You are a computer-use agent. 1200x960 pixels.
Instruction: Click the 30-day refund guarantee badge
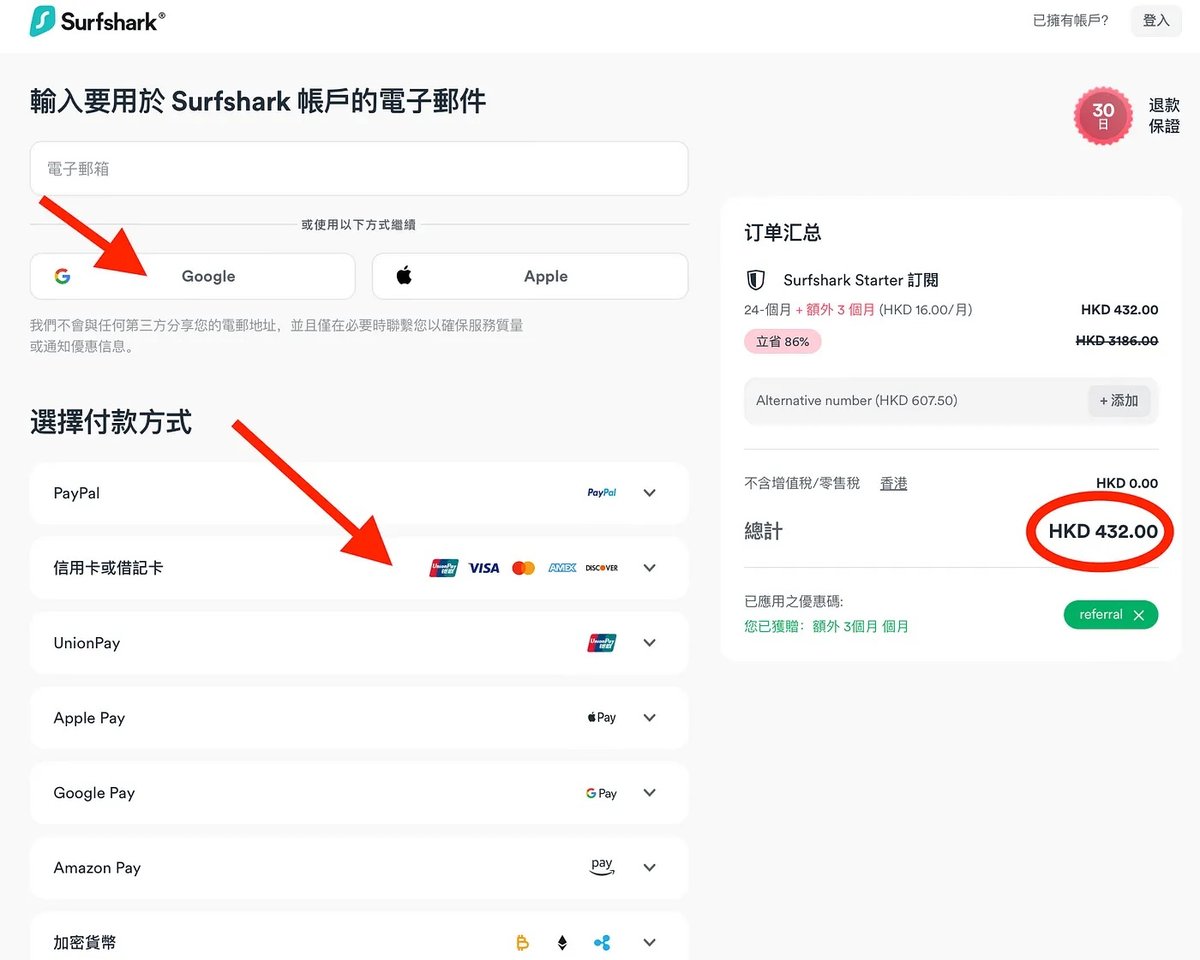[x=1102, y=116]
